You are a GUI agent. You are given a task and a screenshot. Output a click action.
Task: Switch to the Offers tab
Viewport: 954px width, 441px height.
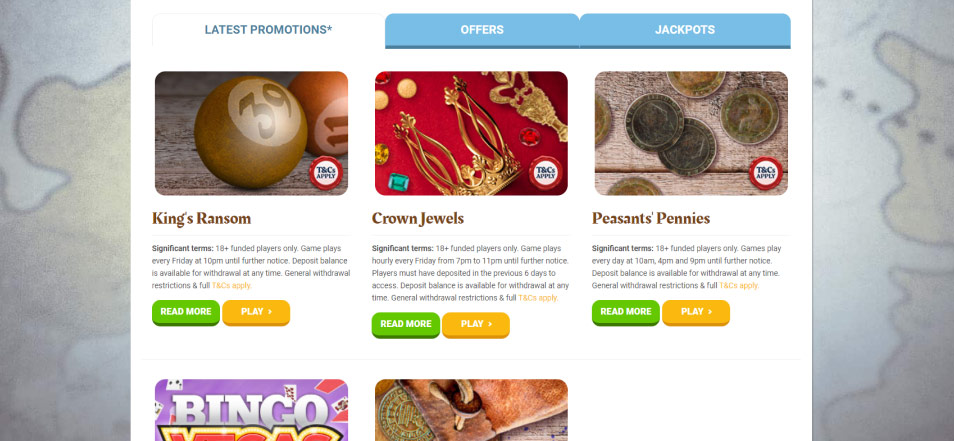(x=482, y=30)
